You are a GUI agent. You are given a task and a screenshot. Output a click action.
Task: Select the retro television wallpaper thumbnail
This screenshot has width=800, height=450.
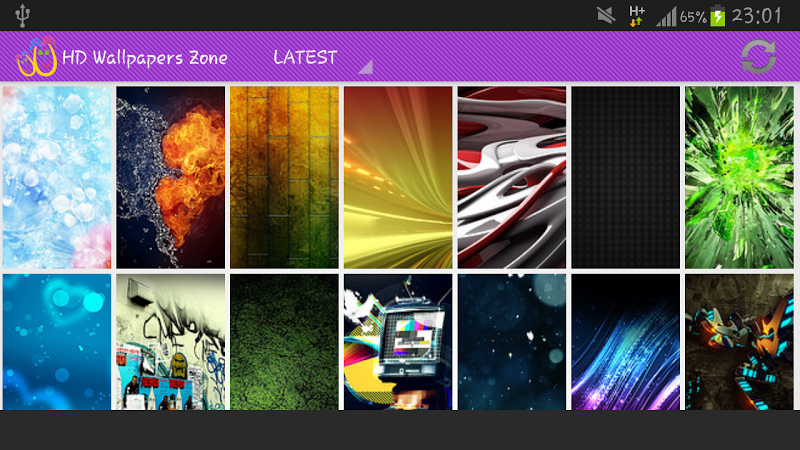point(398,342)
